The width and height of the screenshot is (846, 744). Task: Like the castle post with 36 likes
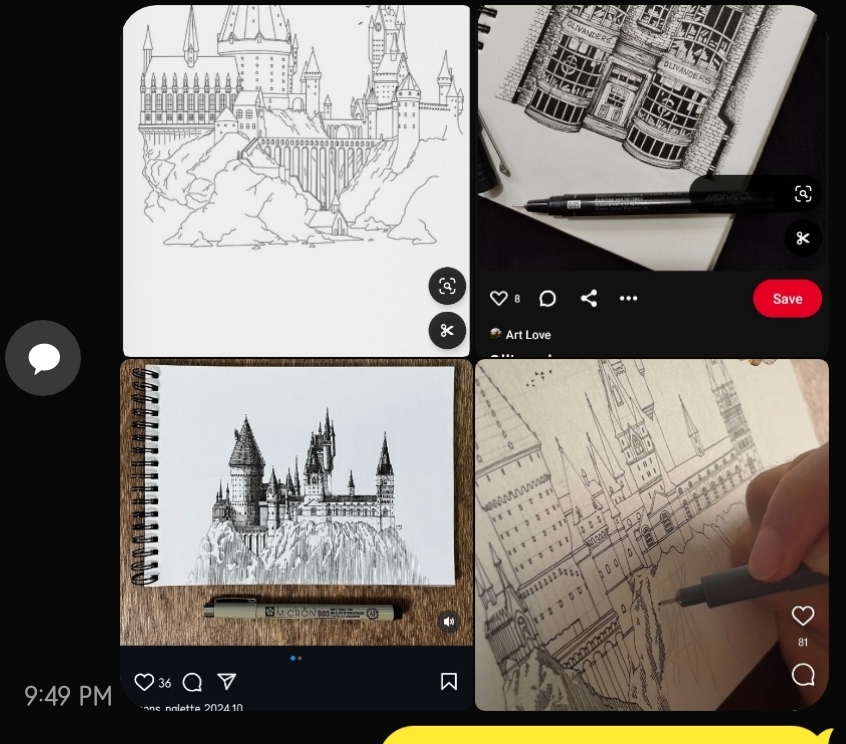(x=144, y=682)
